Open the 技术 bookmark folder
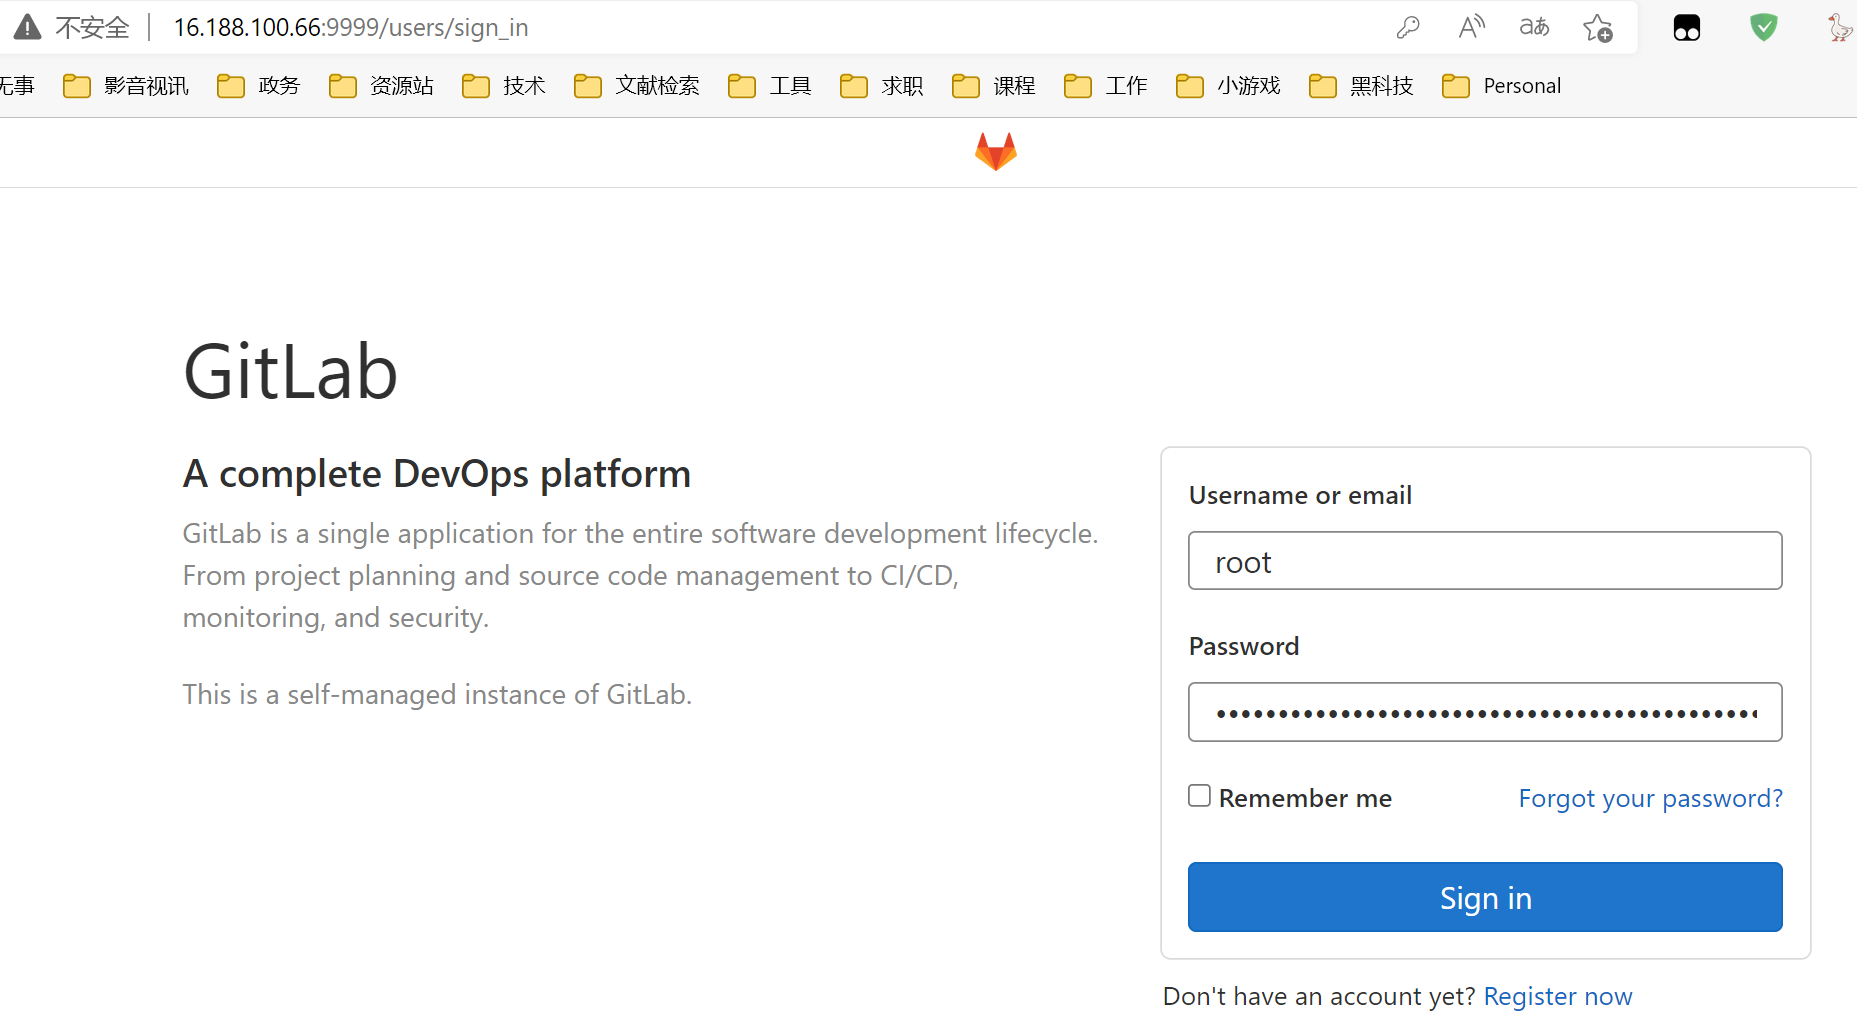 coord(504,86)
